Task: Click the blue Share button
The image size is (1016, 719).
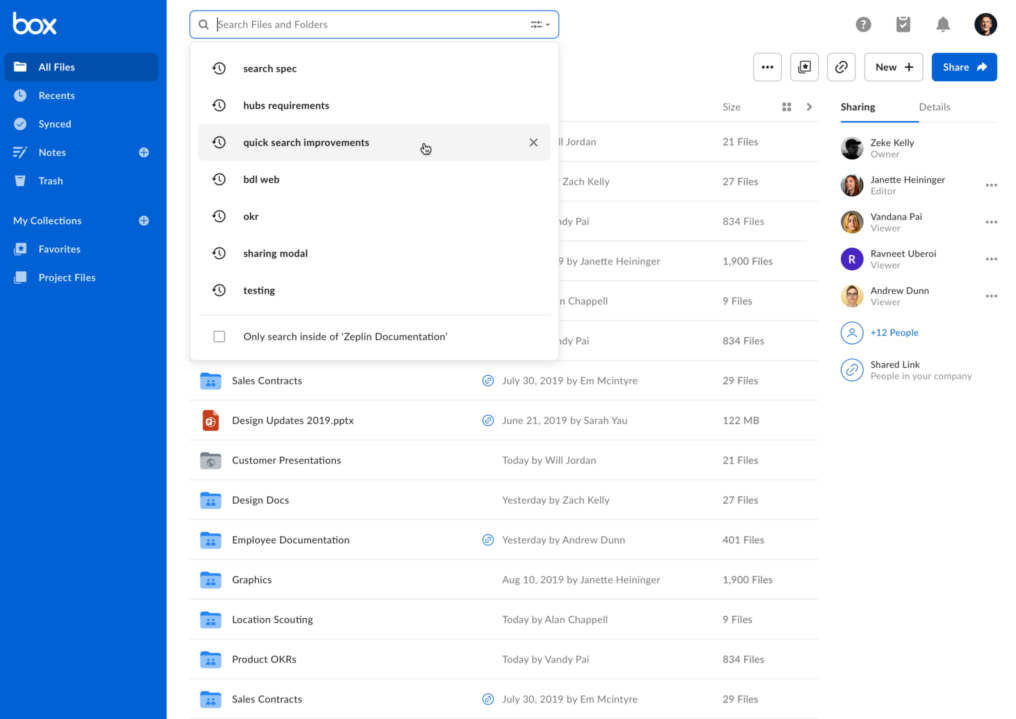Action: [963, 66]
